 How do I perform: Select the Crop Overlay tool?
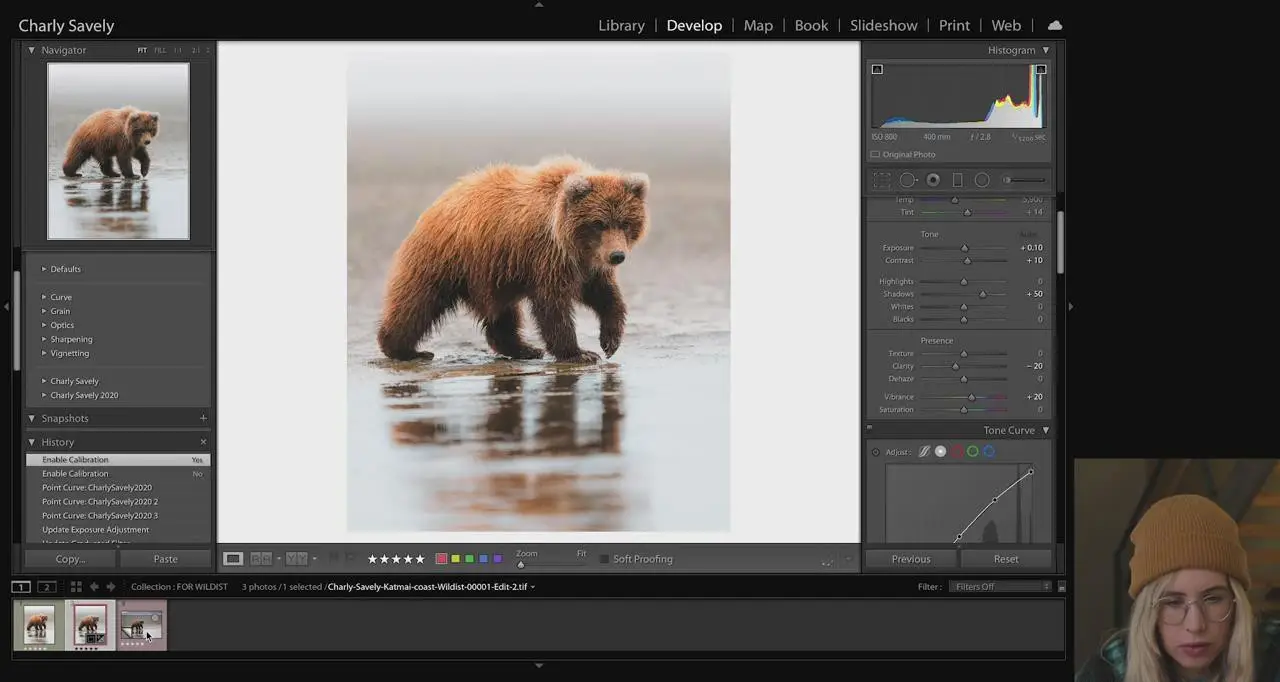(x=882, y=180)
